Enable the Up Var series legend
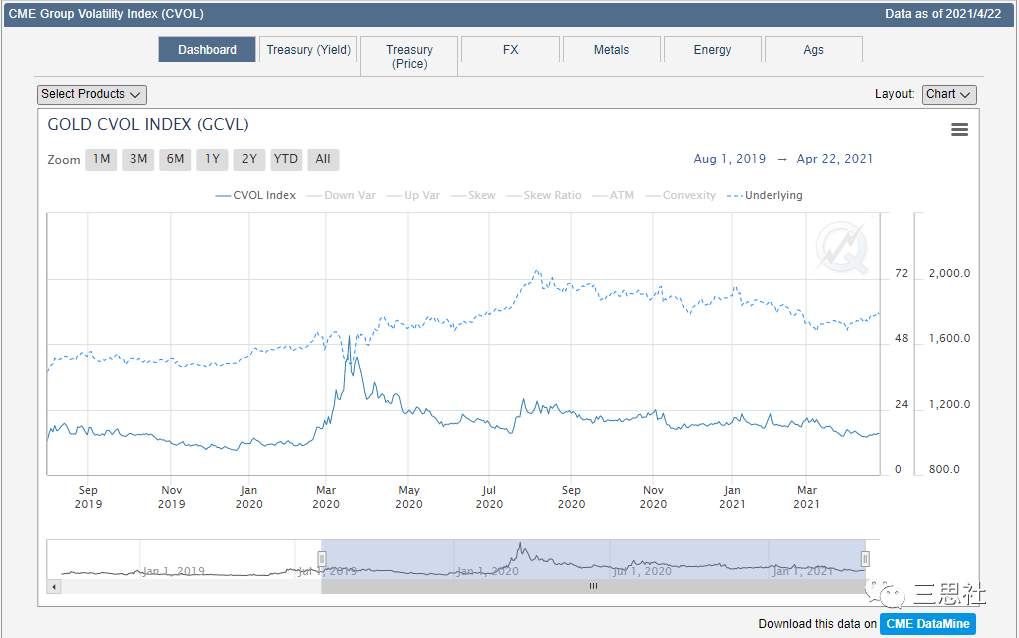Image resolution: width=1019 pixels, height=638 pixels. pos(413,195)
